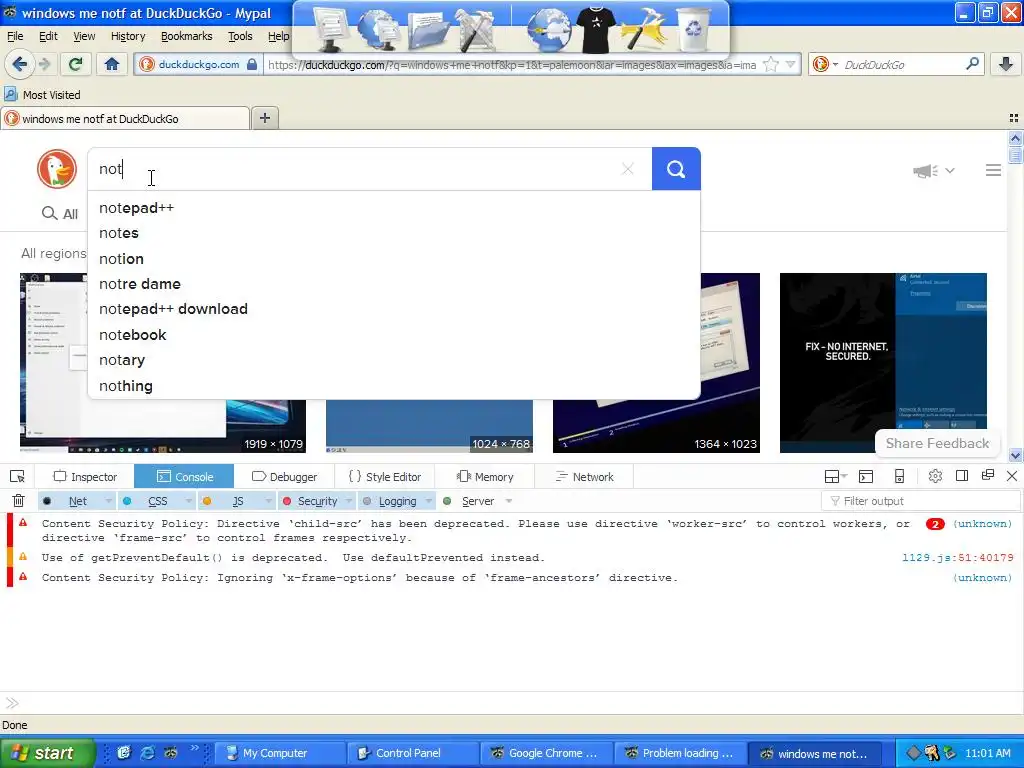
Task: Open devtools settings gear
Action: [935, 476]
